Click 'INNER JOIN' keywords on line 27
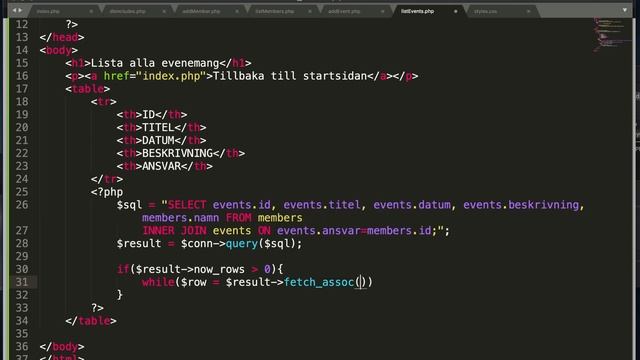This screenshot has height=360, width=640. click(x=174, y=231)
